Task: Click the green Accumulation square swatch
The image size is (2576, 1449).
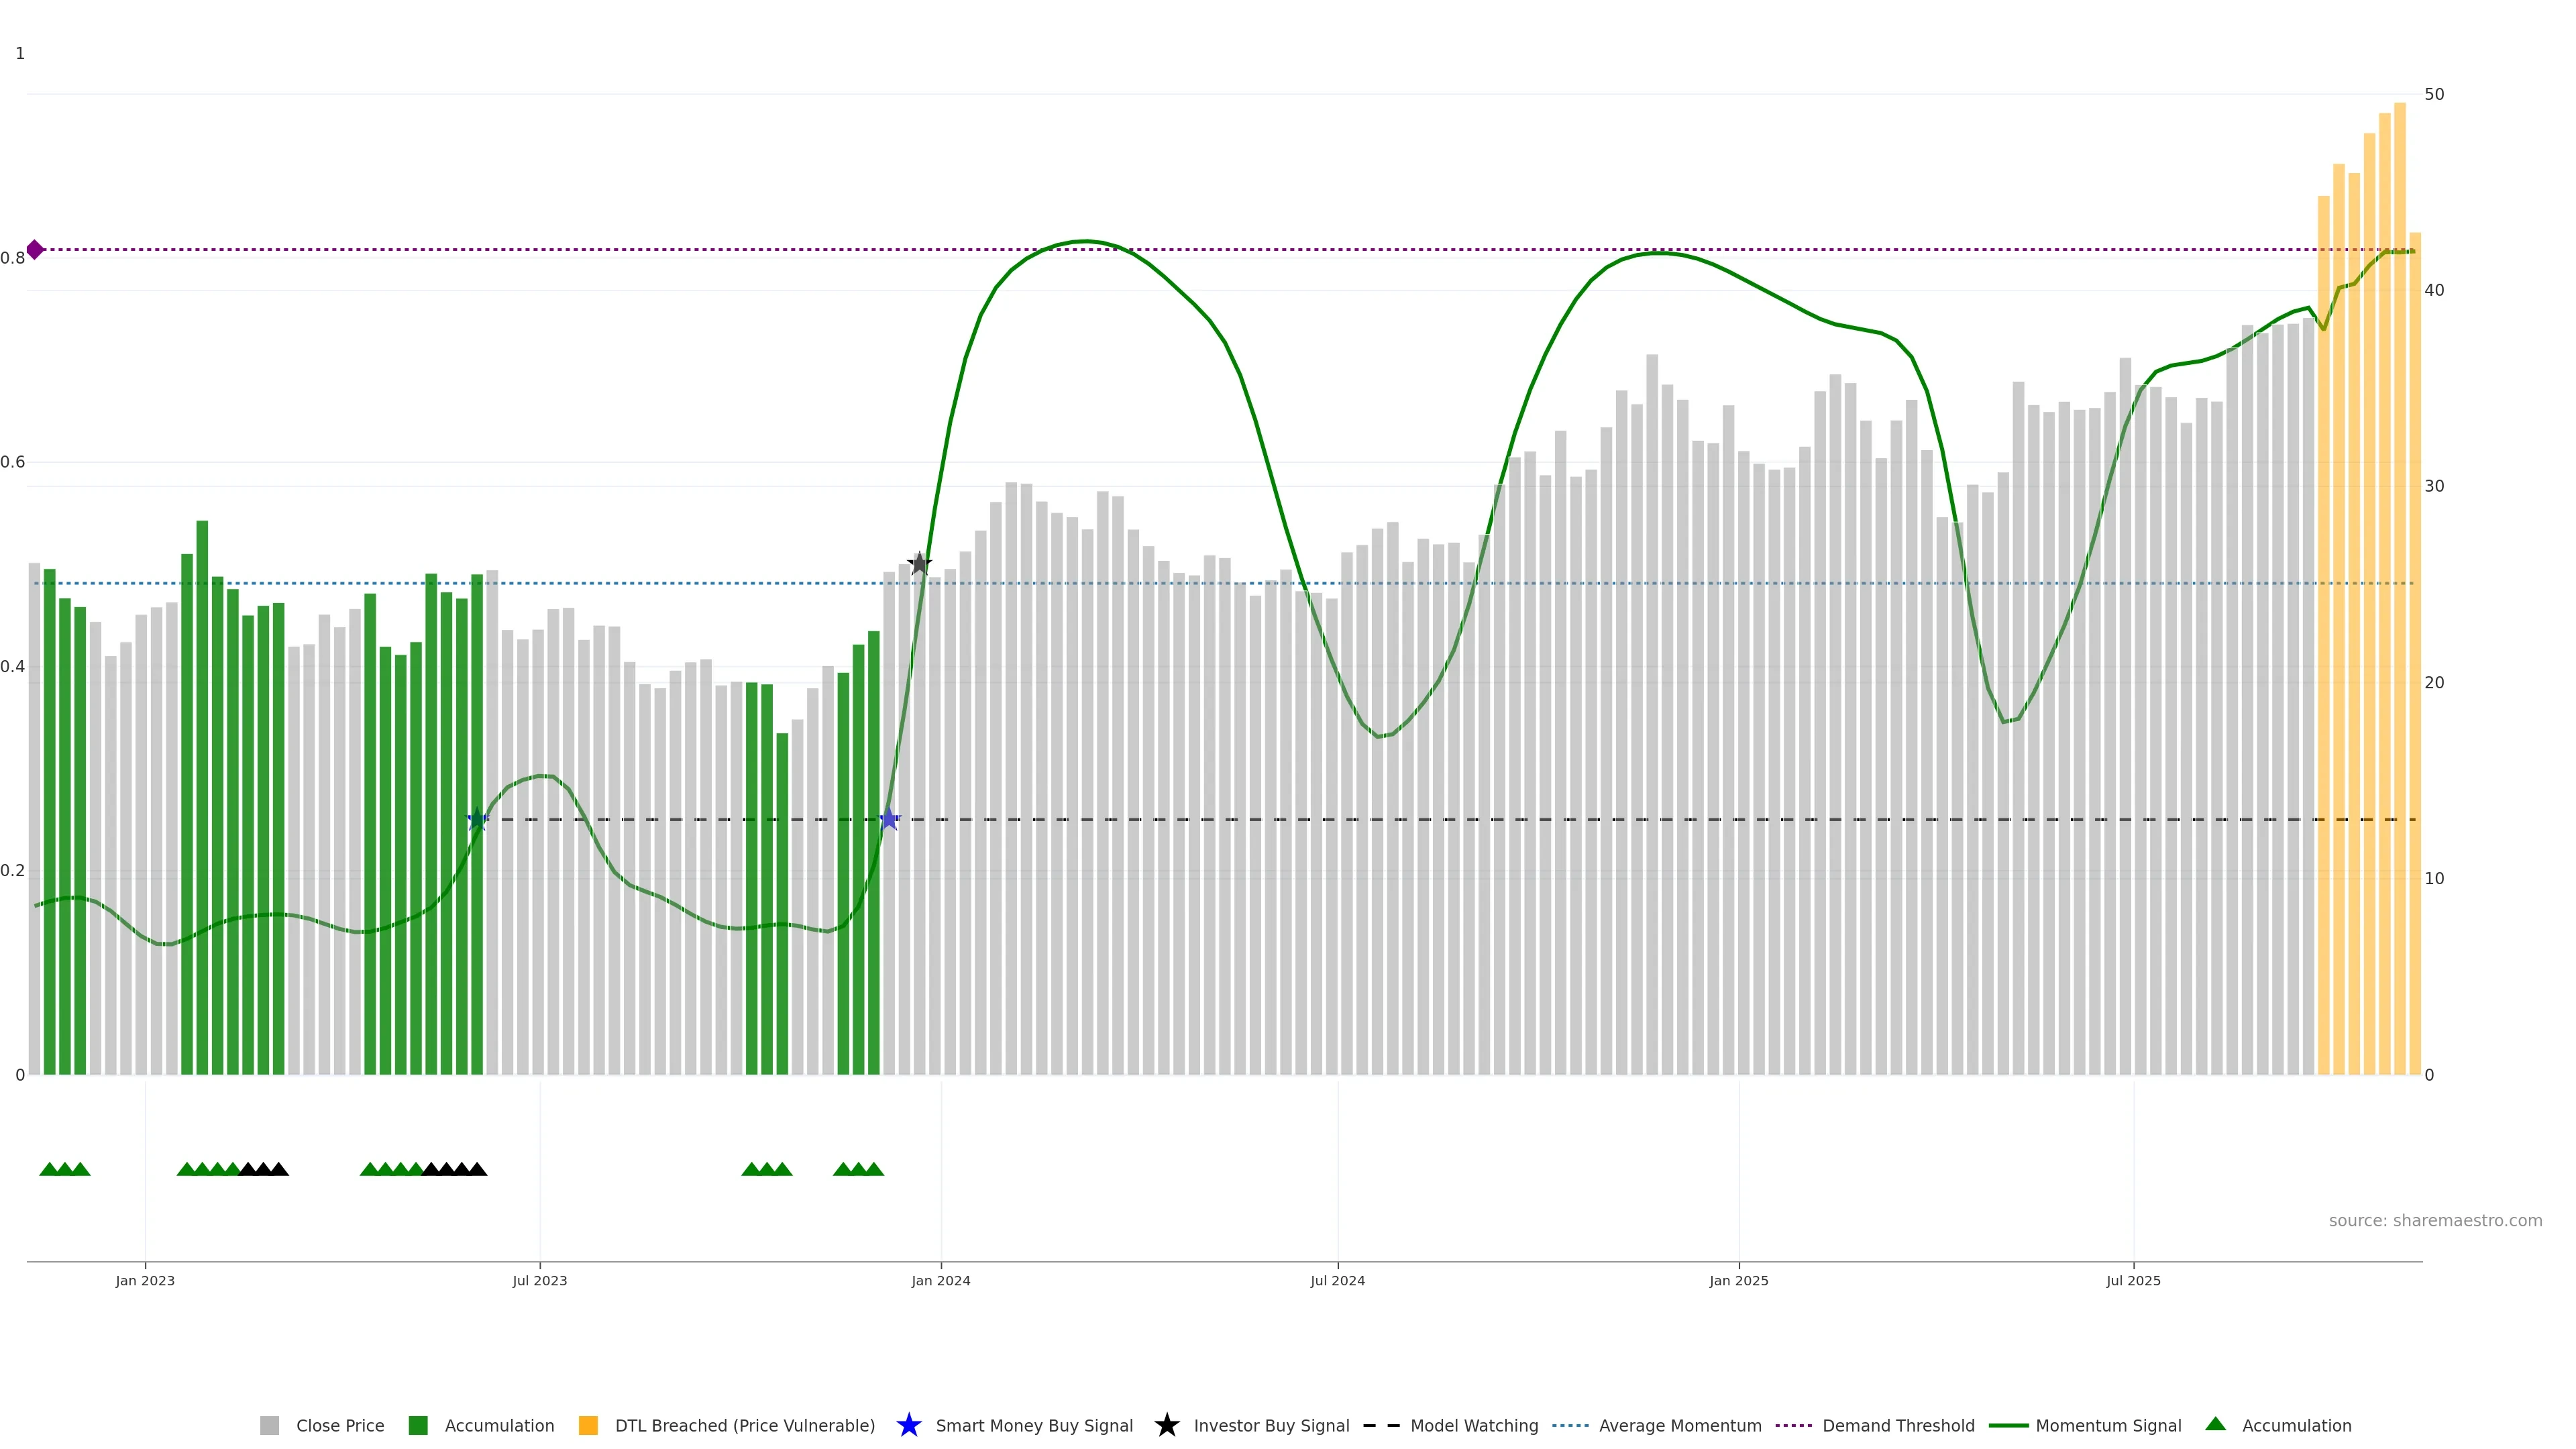Action: coord(418,1426)
